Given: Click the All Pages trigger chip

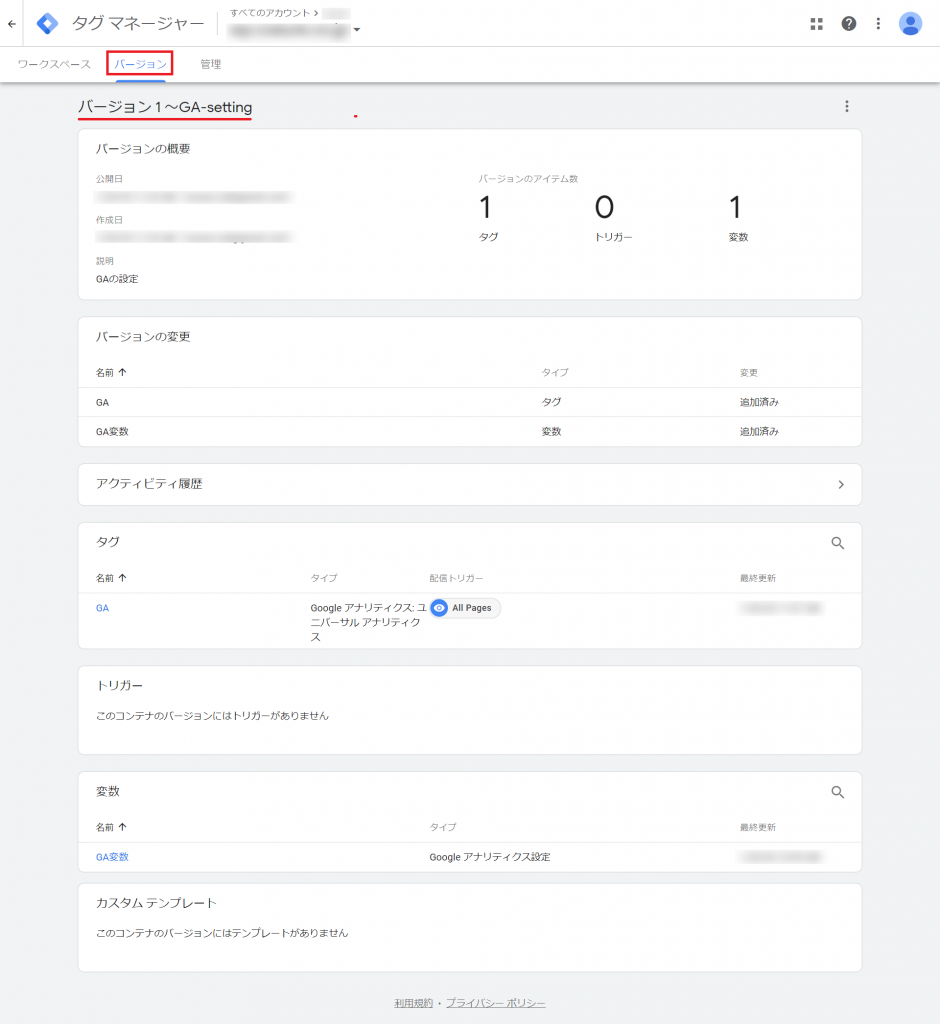Looking at the screenshot, I should click(x=465, y=608).
